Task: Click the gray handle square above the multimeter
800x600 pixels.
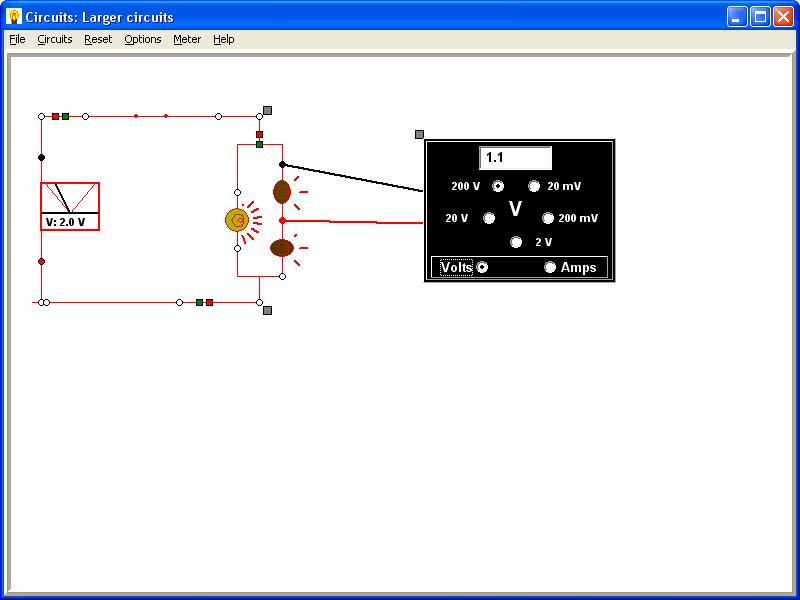Action: (419, 134)
